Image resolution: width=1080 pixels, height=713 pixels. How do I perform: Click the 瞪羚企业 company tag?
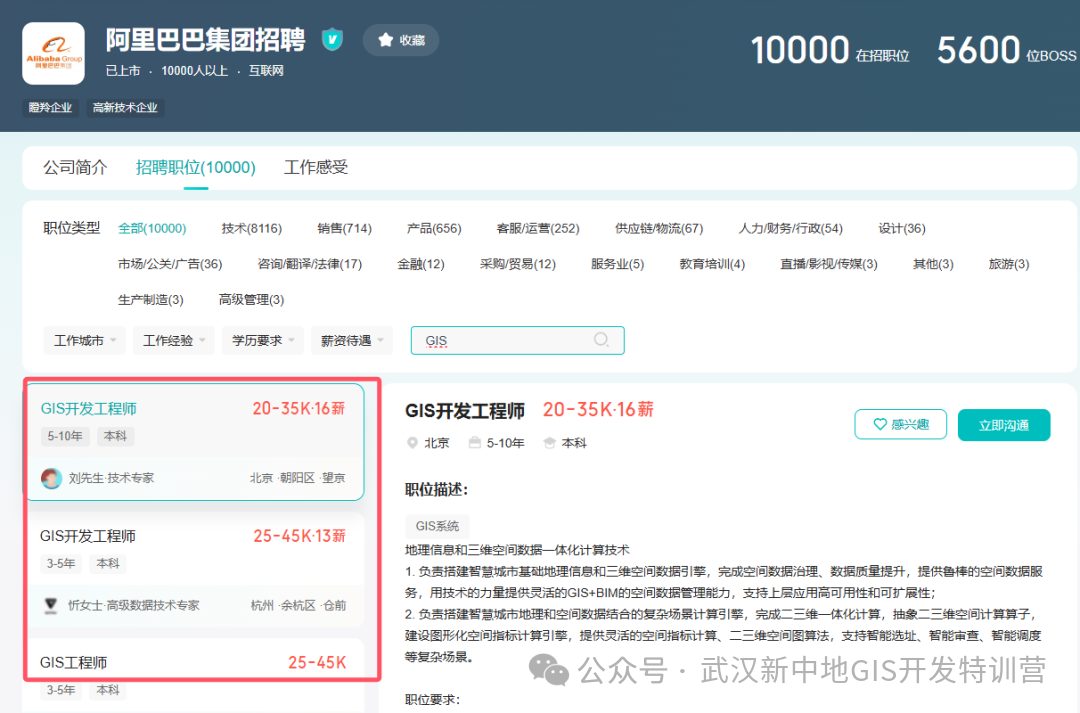50,107
